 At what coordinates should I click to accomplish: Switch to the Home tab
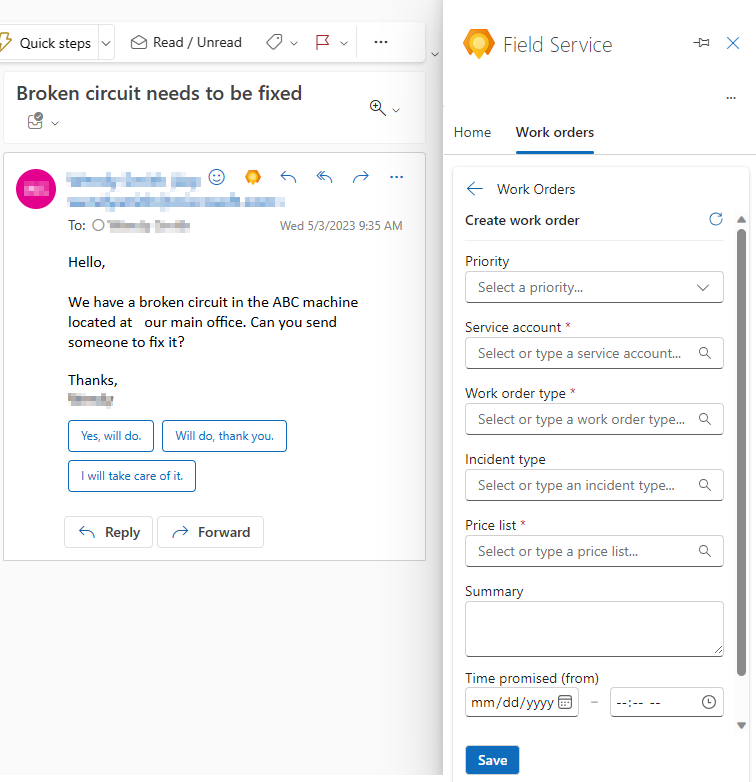click(x=472, y=132)
